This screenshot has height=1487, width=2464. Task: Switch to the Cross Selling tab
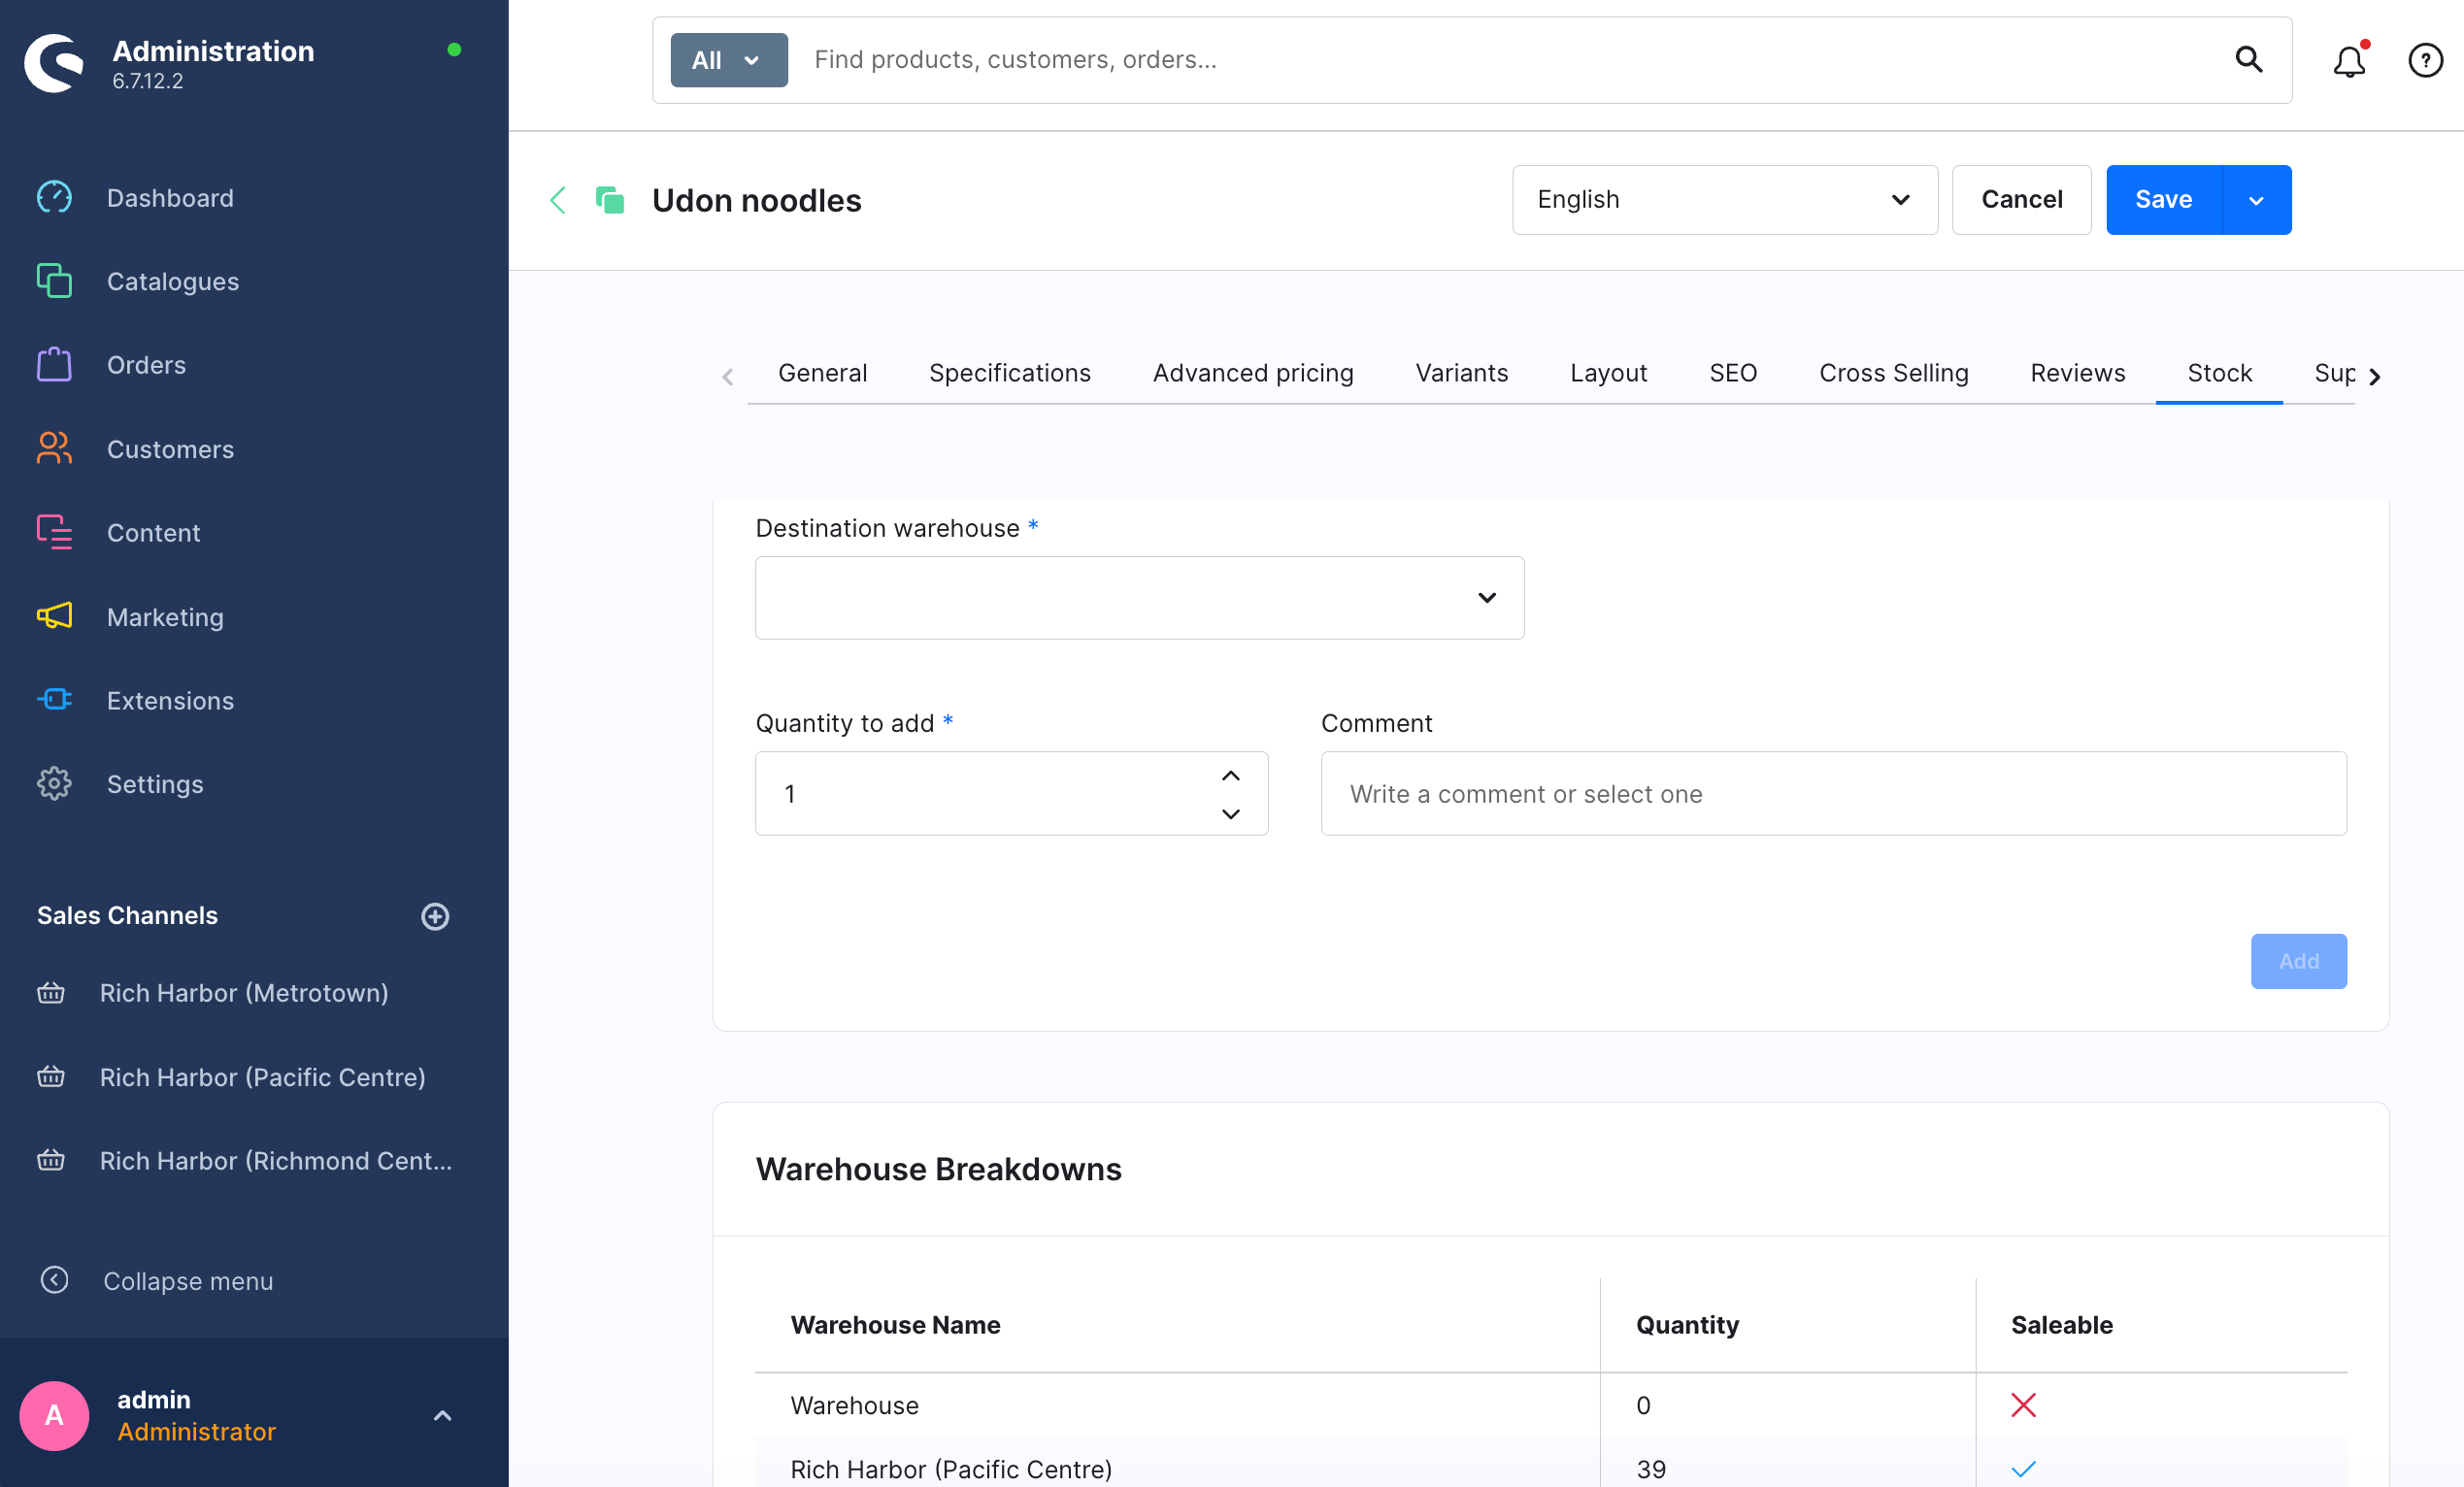[1893, 373]
